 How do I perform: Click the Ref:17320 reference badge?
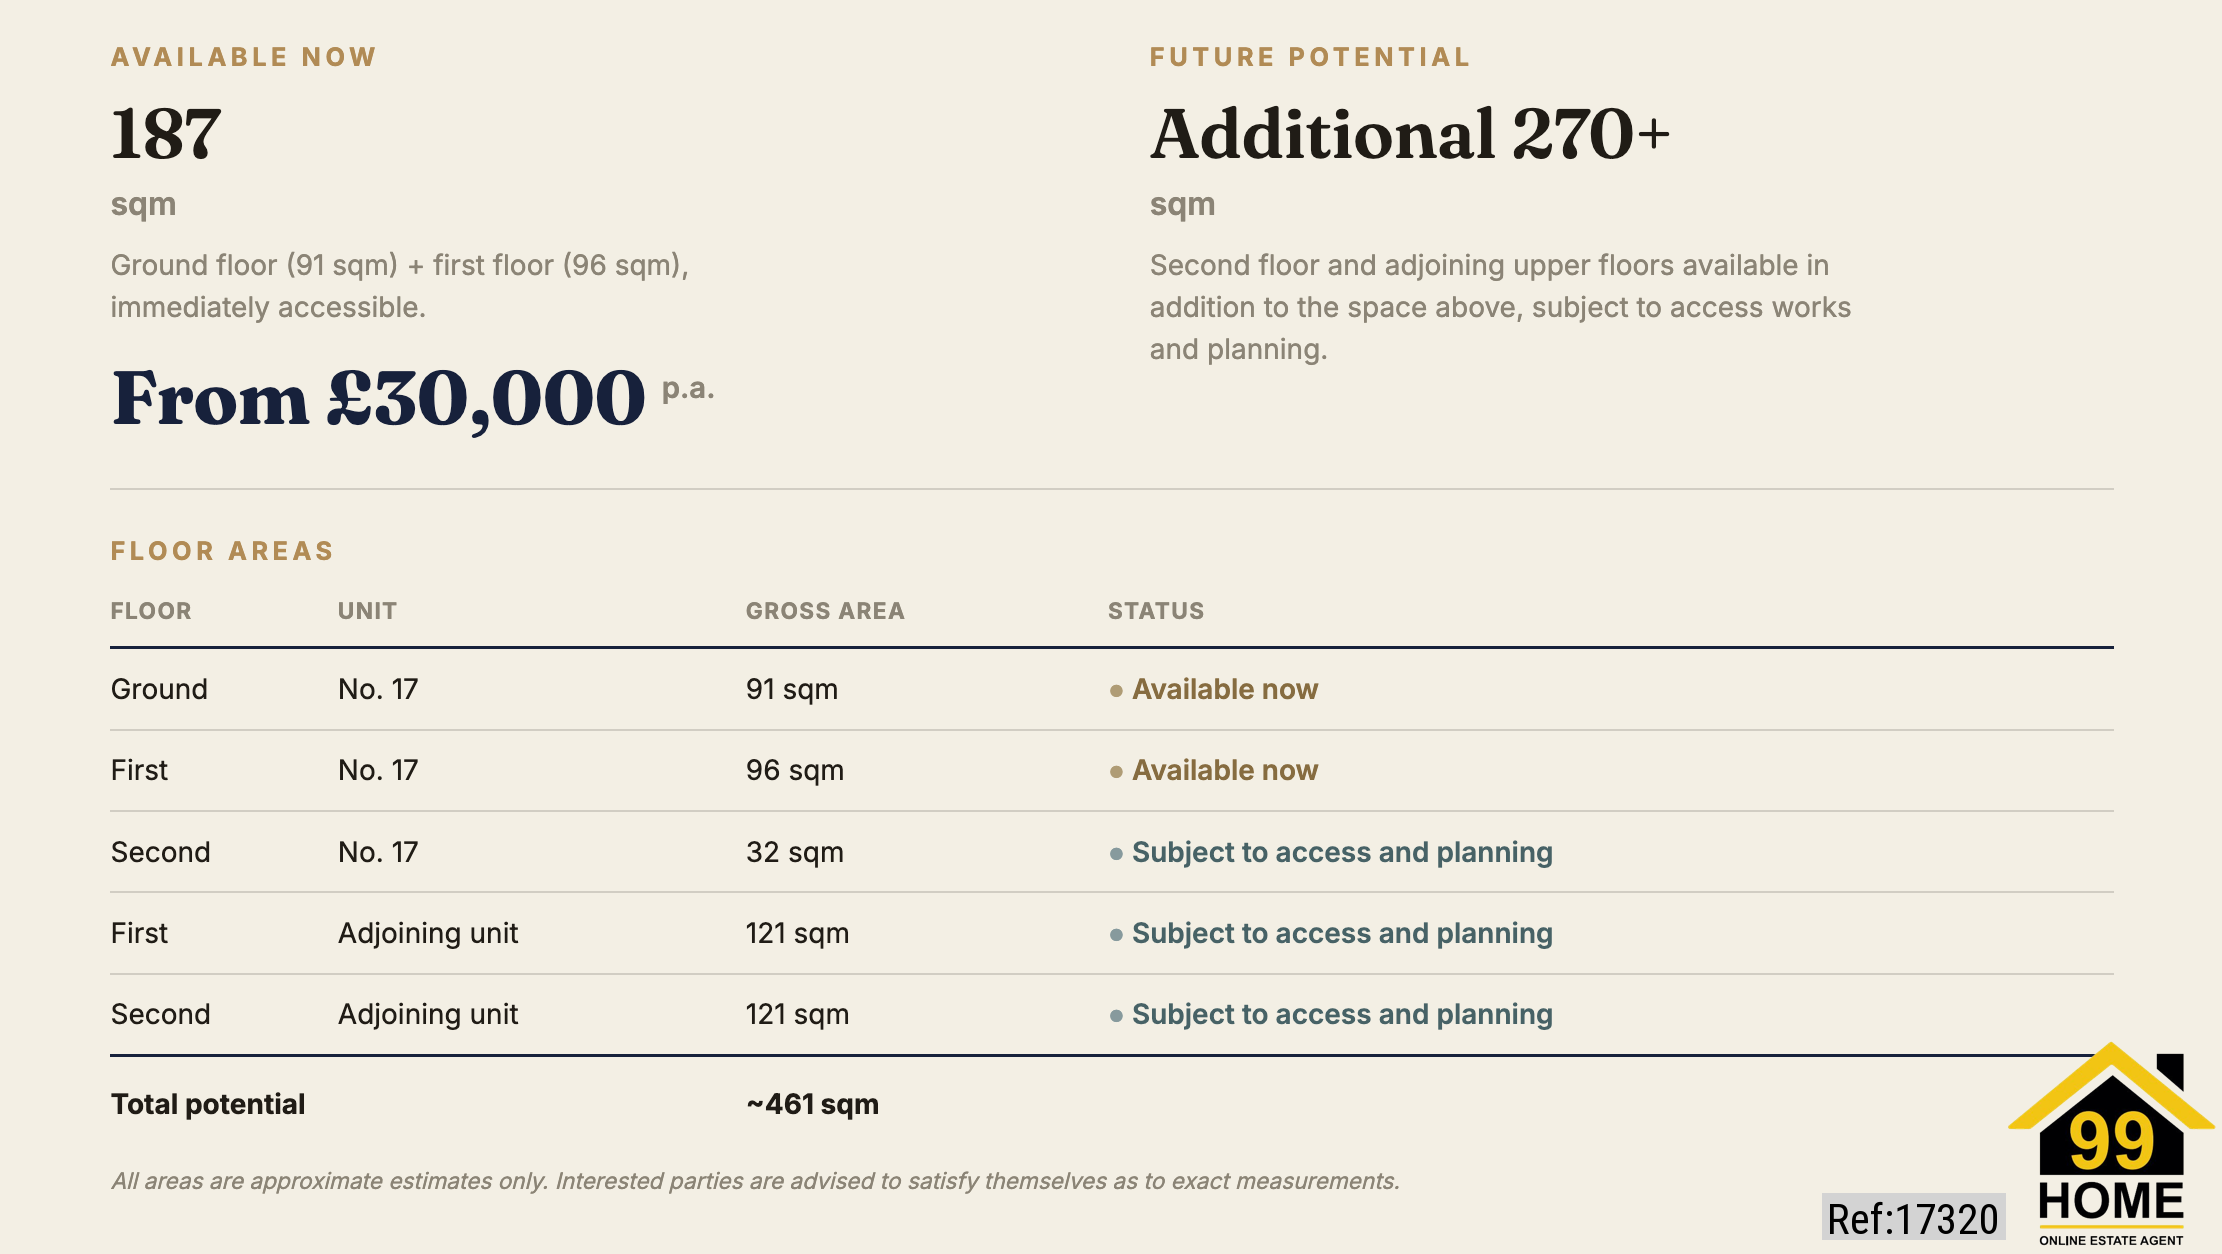(1913, 1218)
